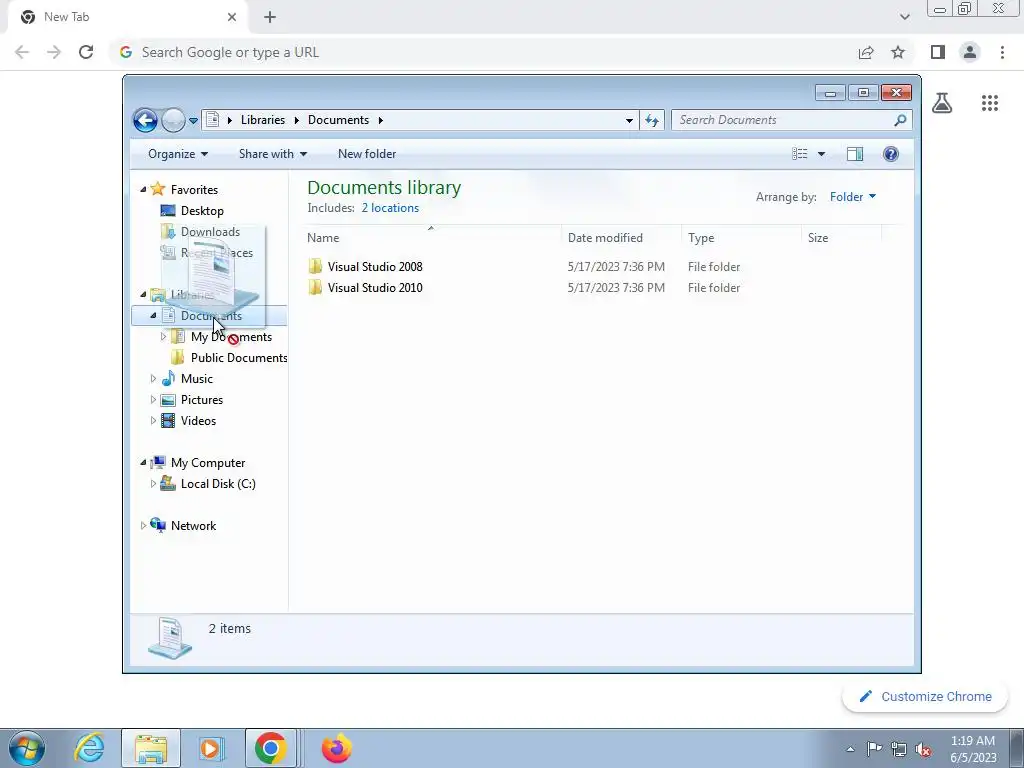Screen dimensions: 1024x768
Task: Expand the Local Disk (C:) node
Action: click(153, 484)
